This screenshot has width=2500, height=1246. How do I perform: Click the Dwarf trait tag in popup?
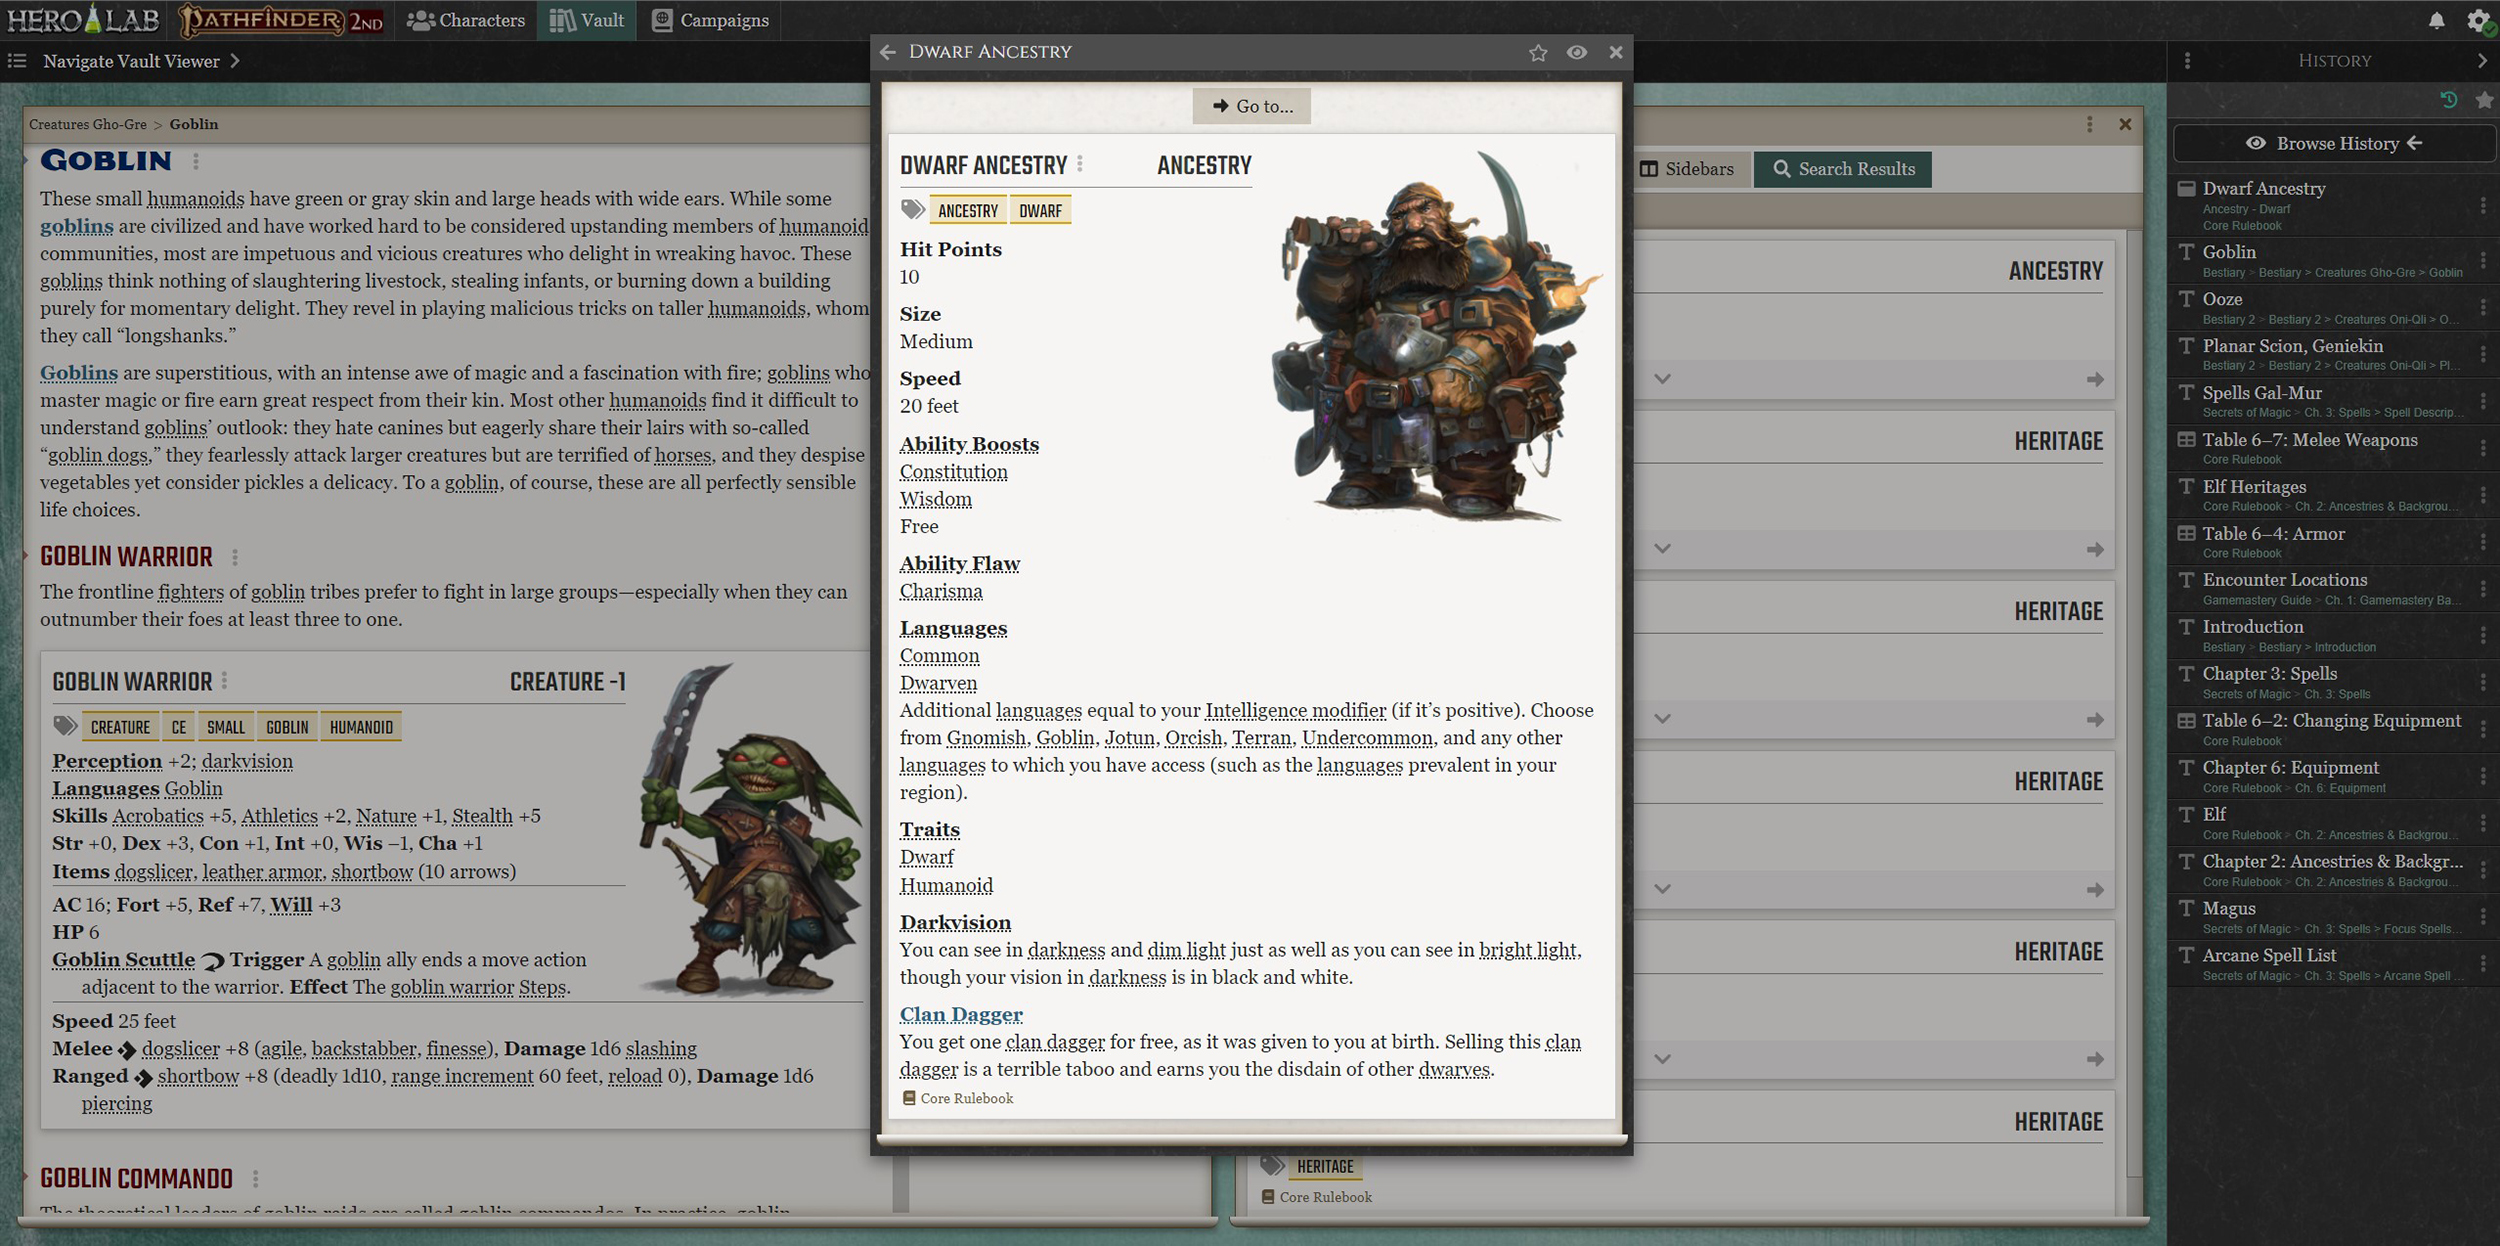pos(1041,210)
